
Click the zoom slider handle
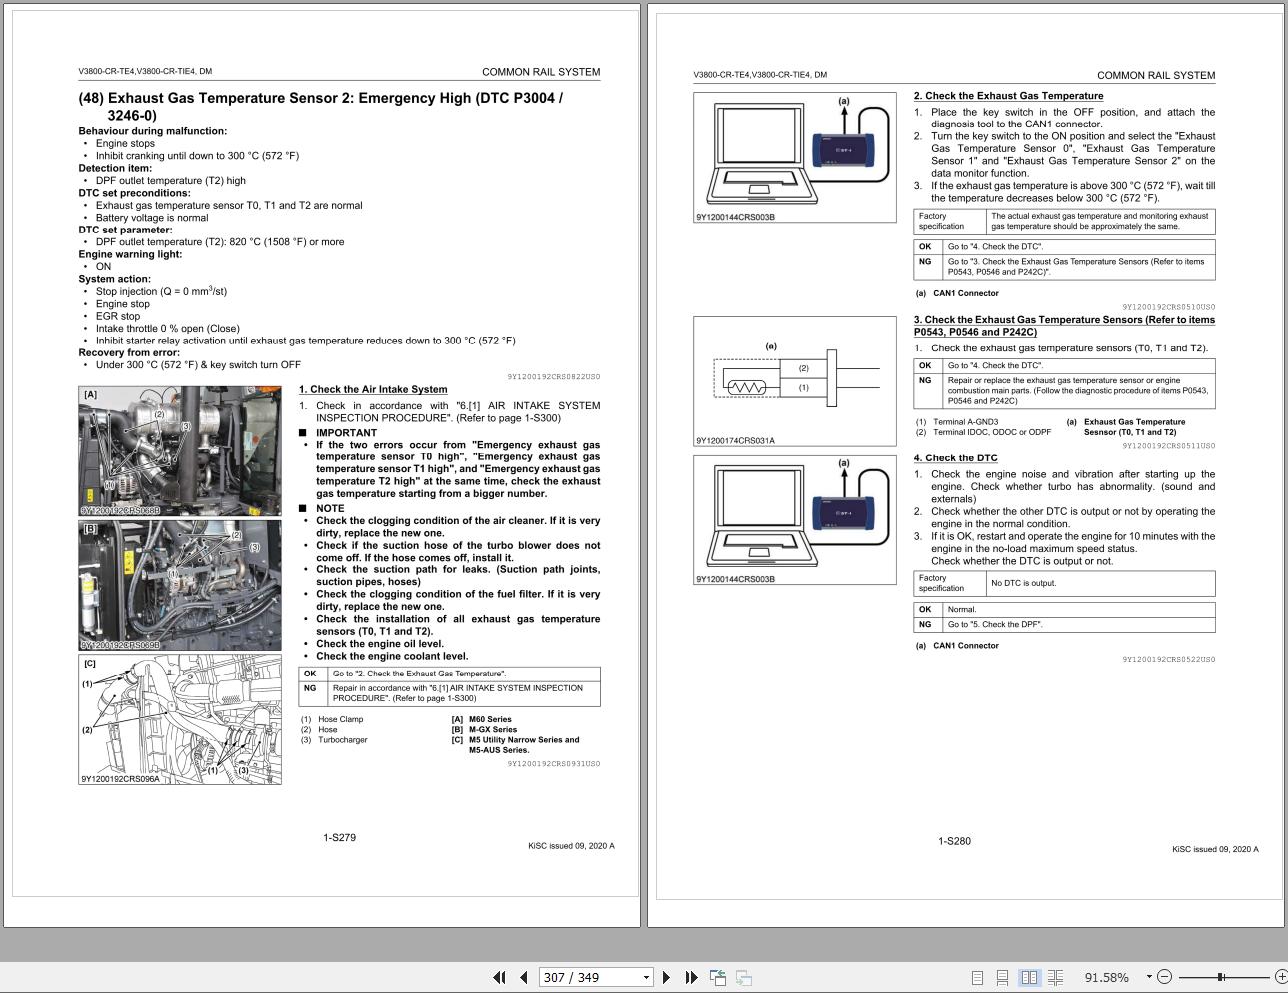(x=1221, y=977)
